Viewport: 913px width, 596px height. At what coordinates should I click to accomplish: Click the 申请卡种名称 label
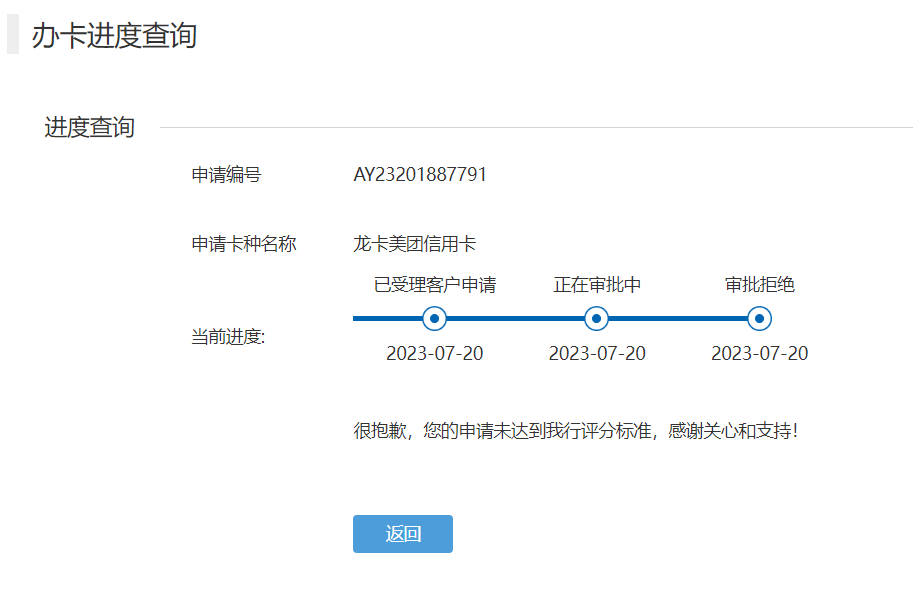coord(244,243)
